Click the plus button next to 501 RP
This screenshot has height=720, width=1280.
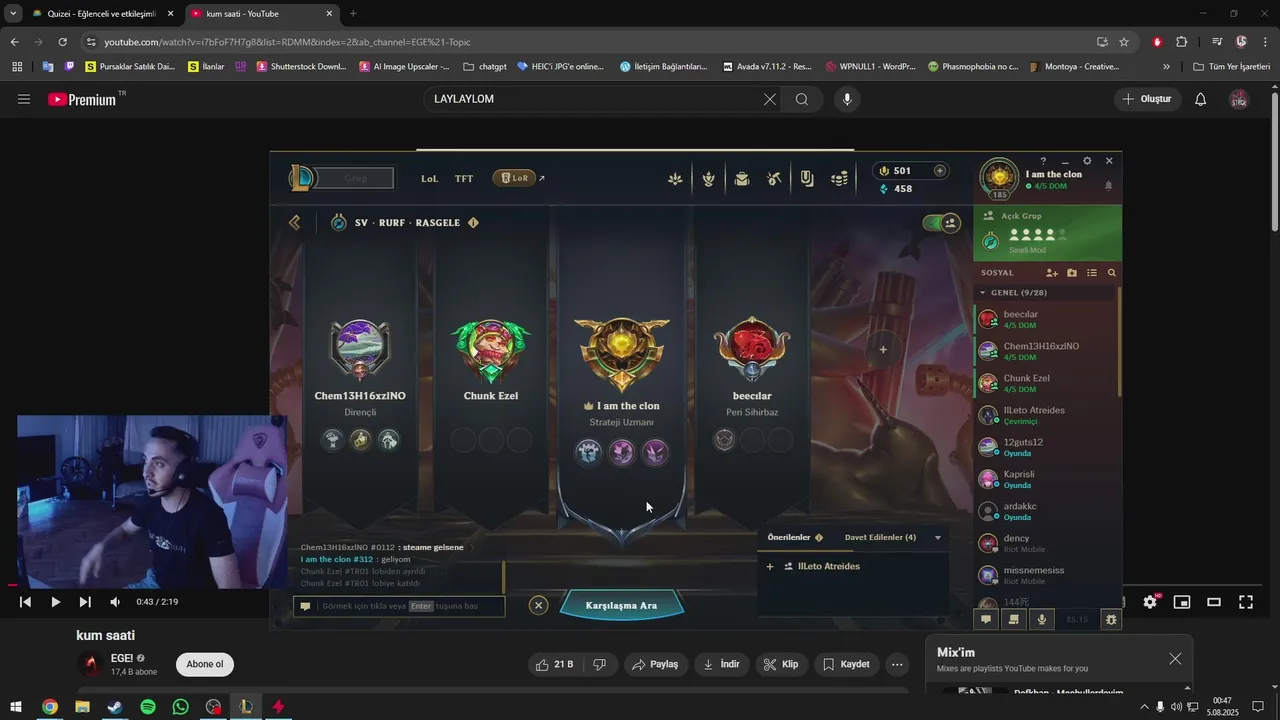pos(939,171)
